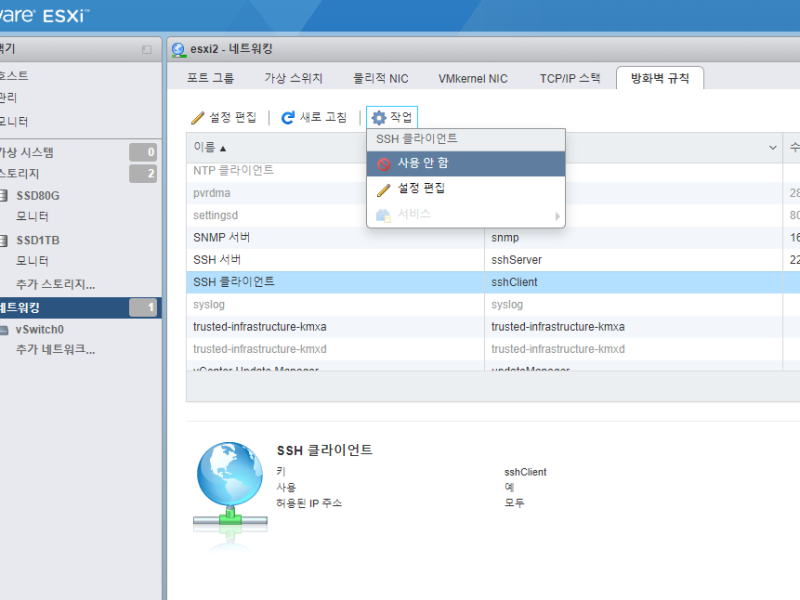The width and height of the screenshot is (800, 600).
Task: Click the networking globe icon beside esxi2 title
Action: click(x=179, y=50)
